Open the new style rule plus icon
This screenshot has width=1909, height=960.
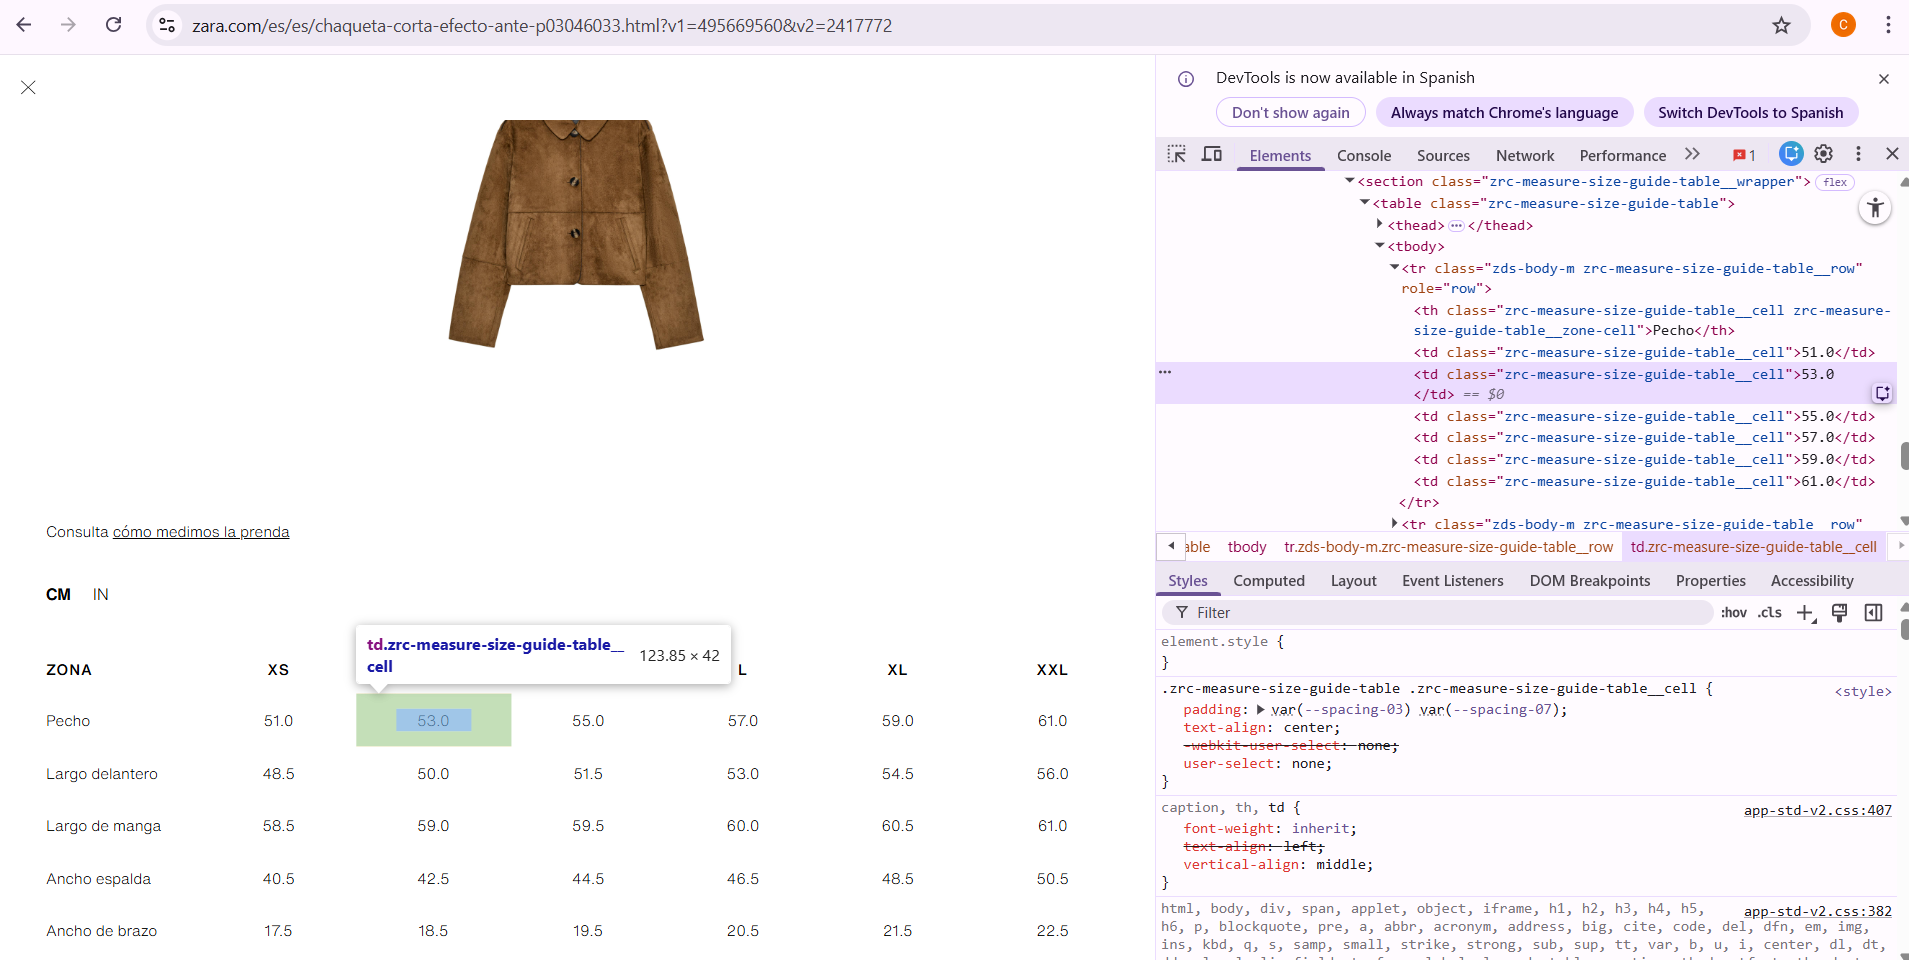click(1805, 613)
